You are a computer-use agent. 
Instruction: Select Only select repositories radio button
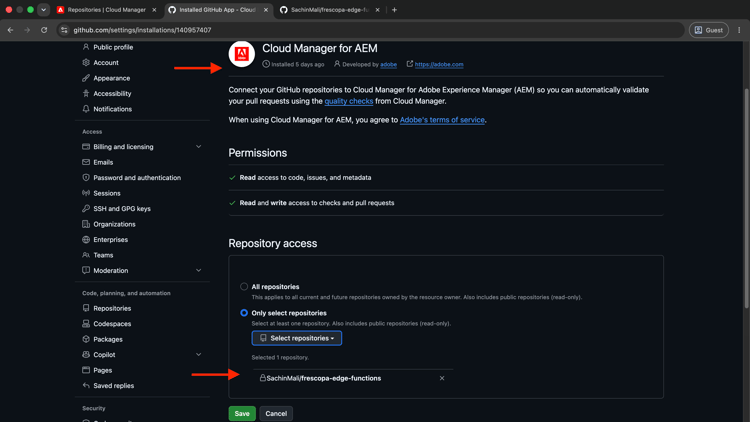click(244, 313)
